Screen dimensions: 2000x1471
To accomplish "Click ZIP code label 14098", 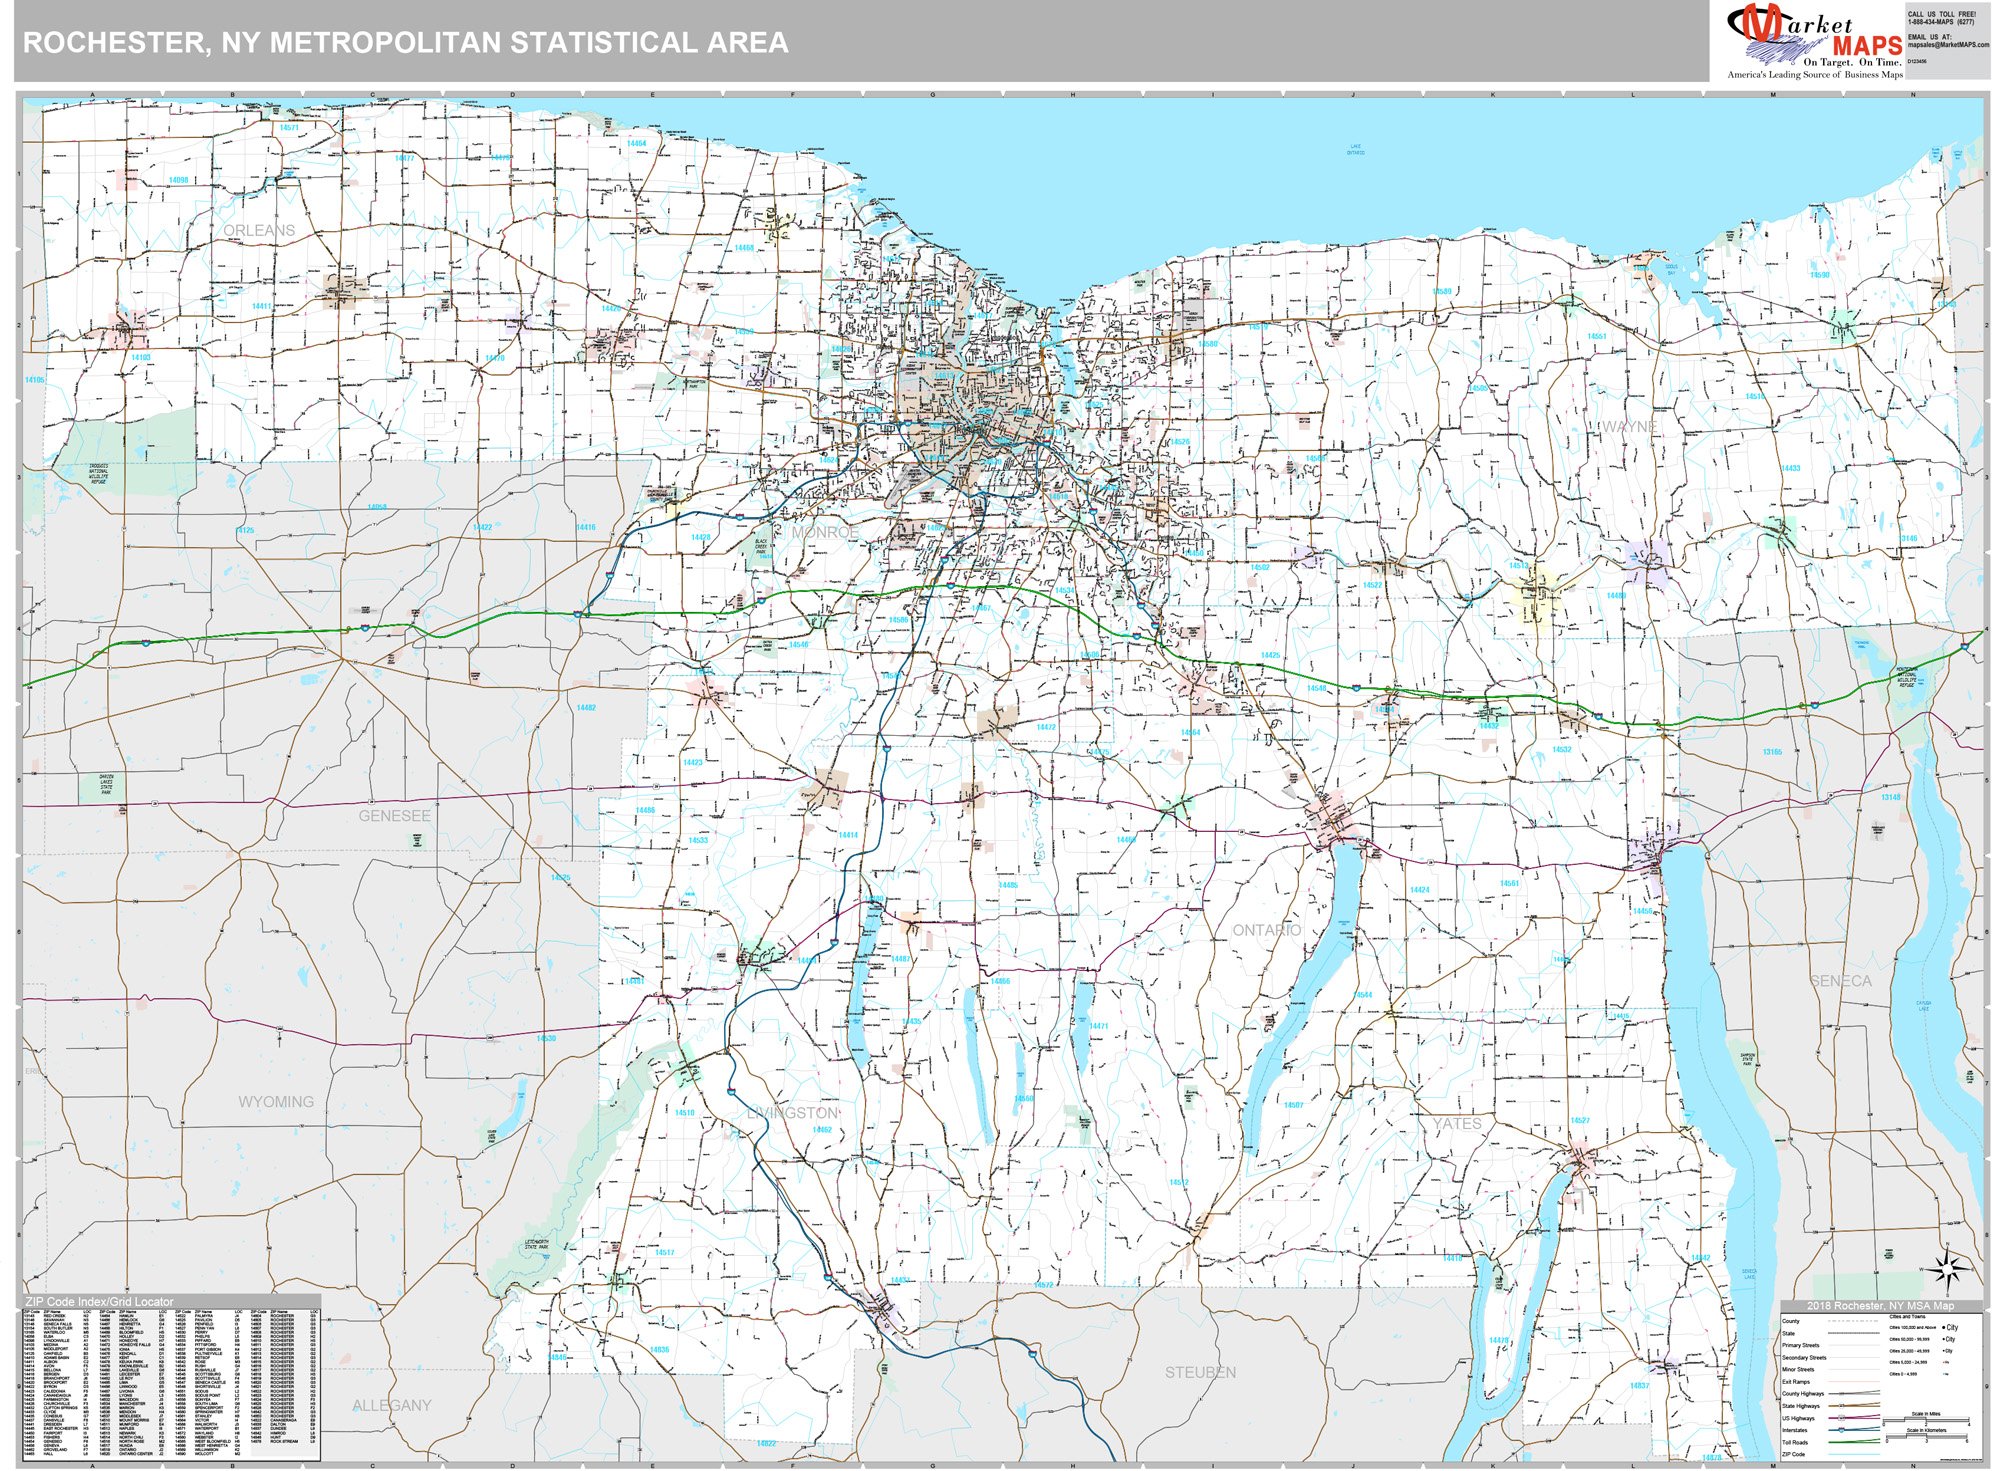I will [x=178, y=180].
